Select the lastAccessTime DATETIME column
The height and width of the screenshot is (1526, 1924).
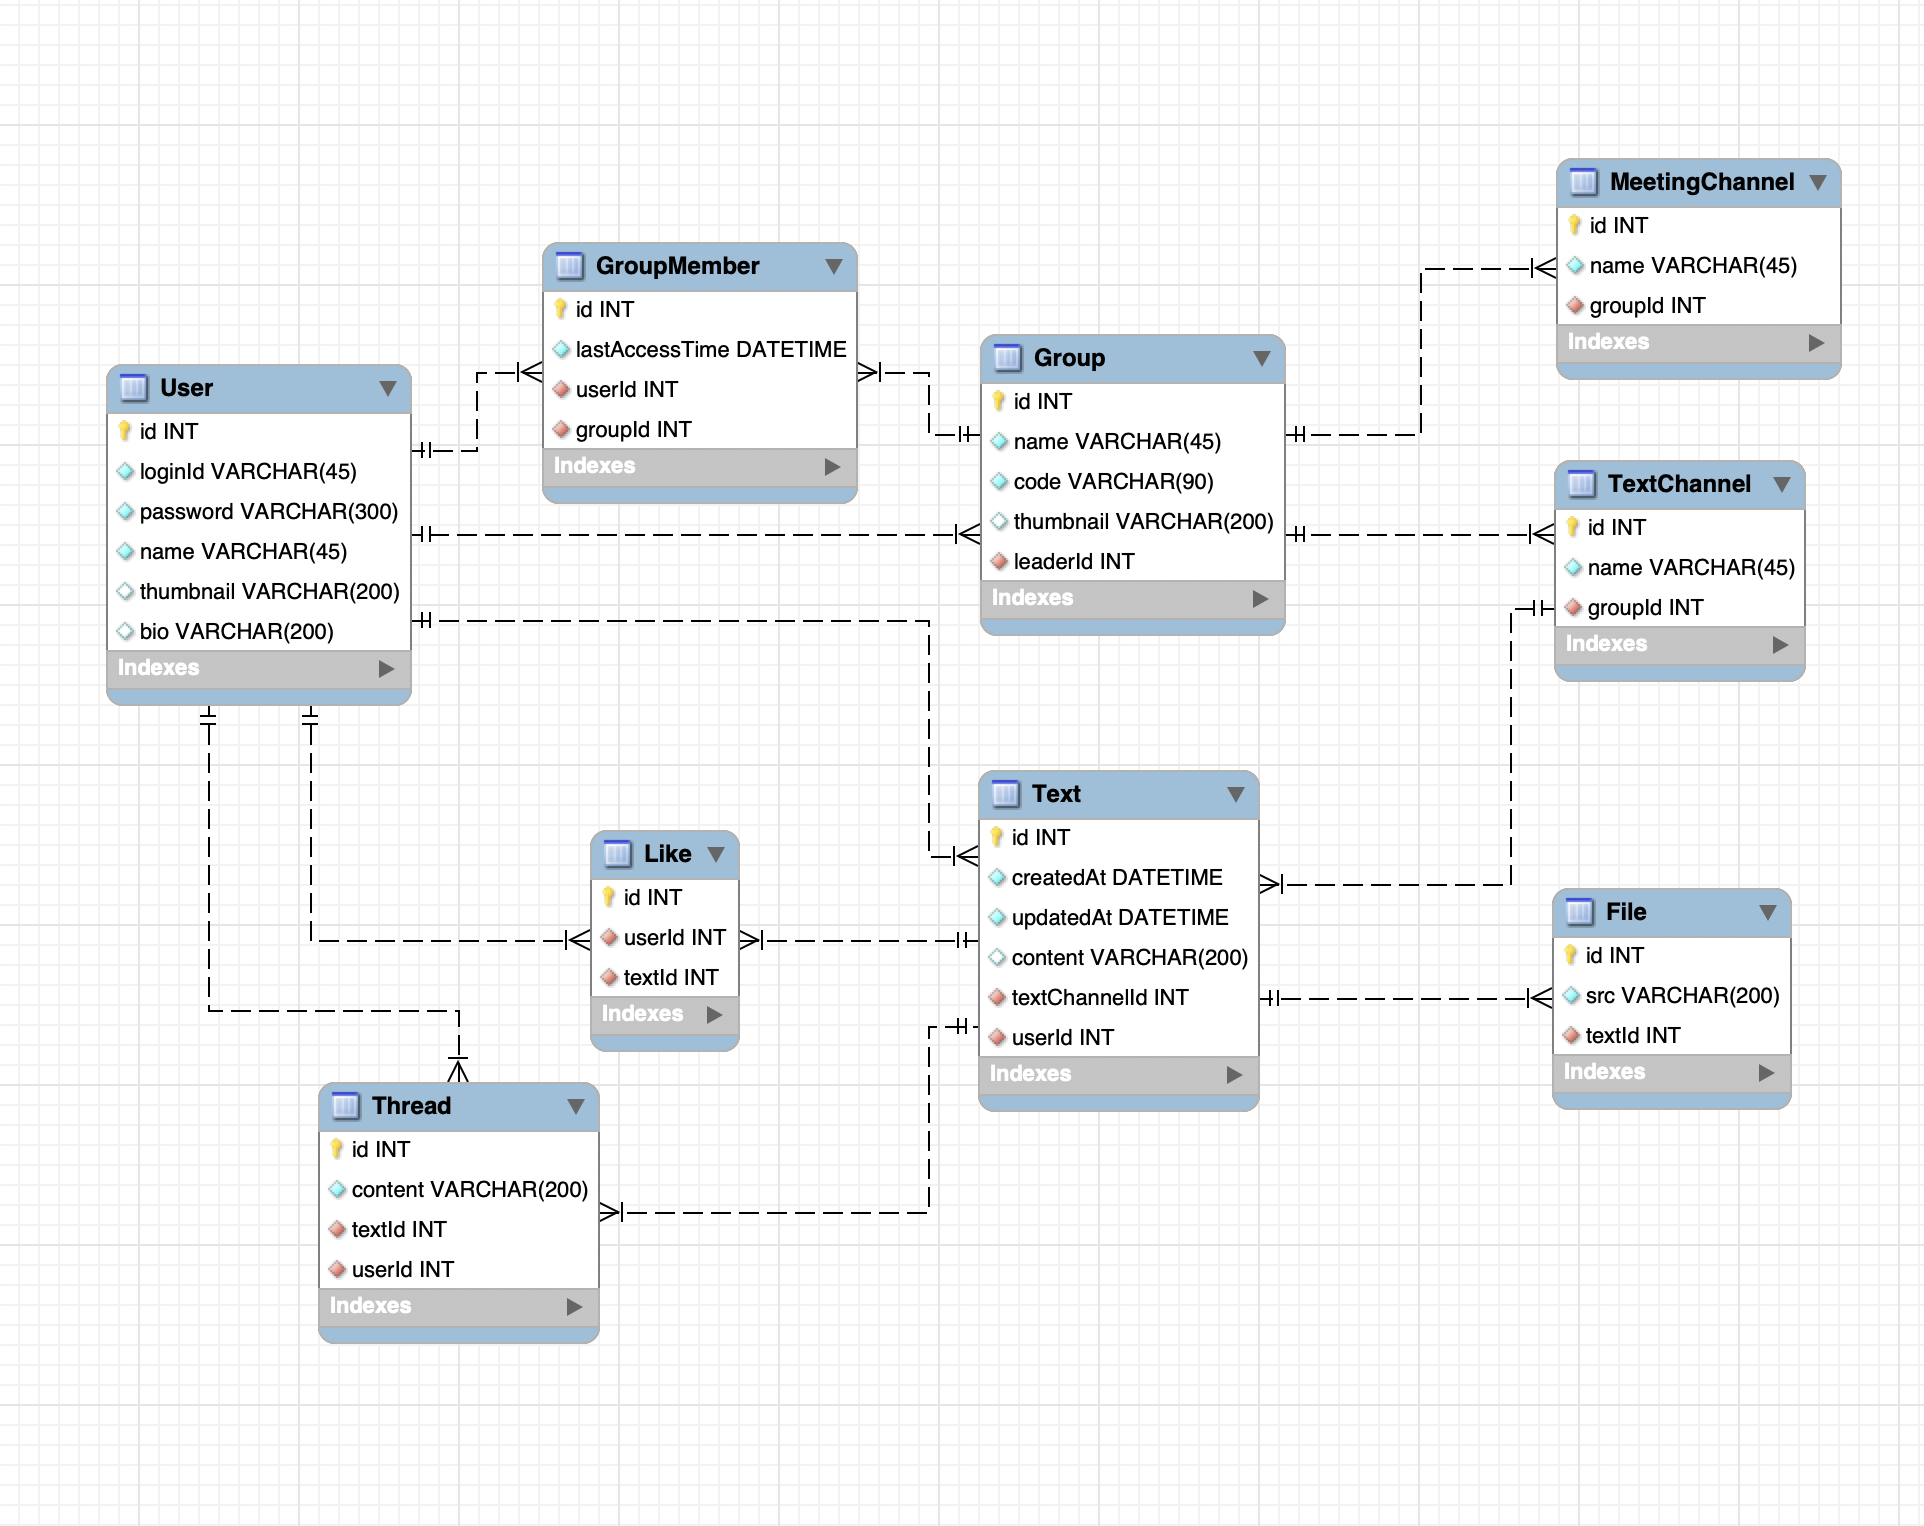tap(710, 349)
